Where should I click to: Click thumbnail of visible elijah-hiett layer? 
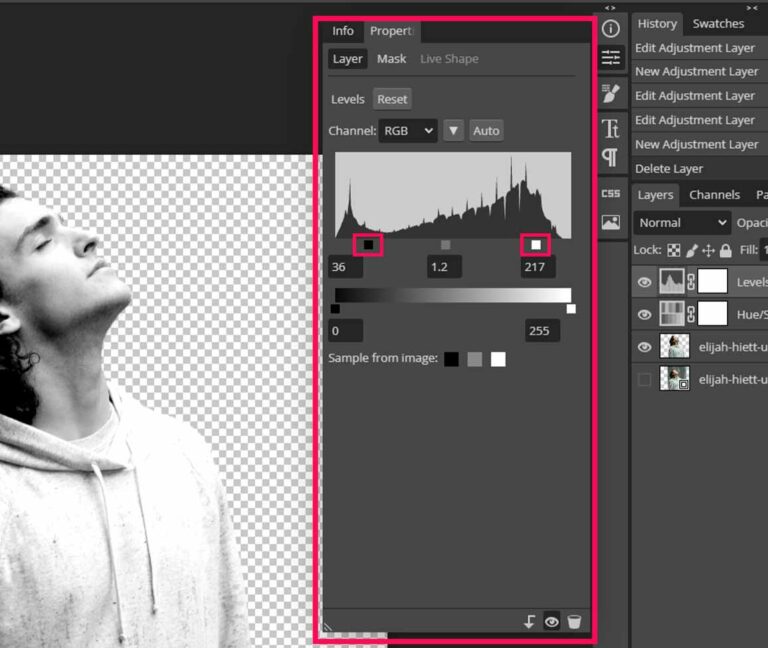coord(674,347)
